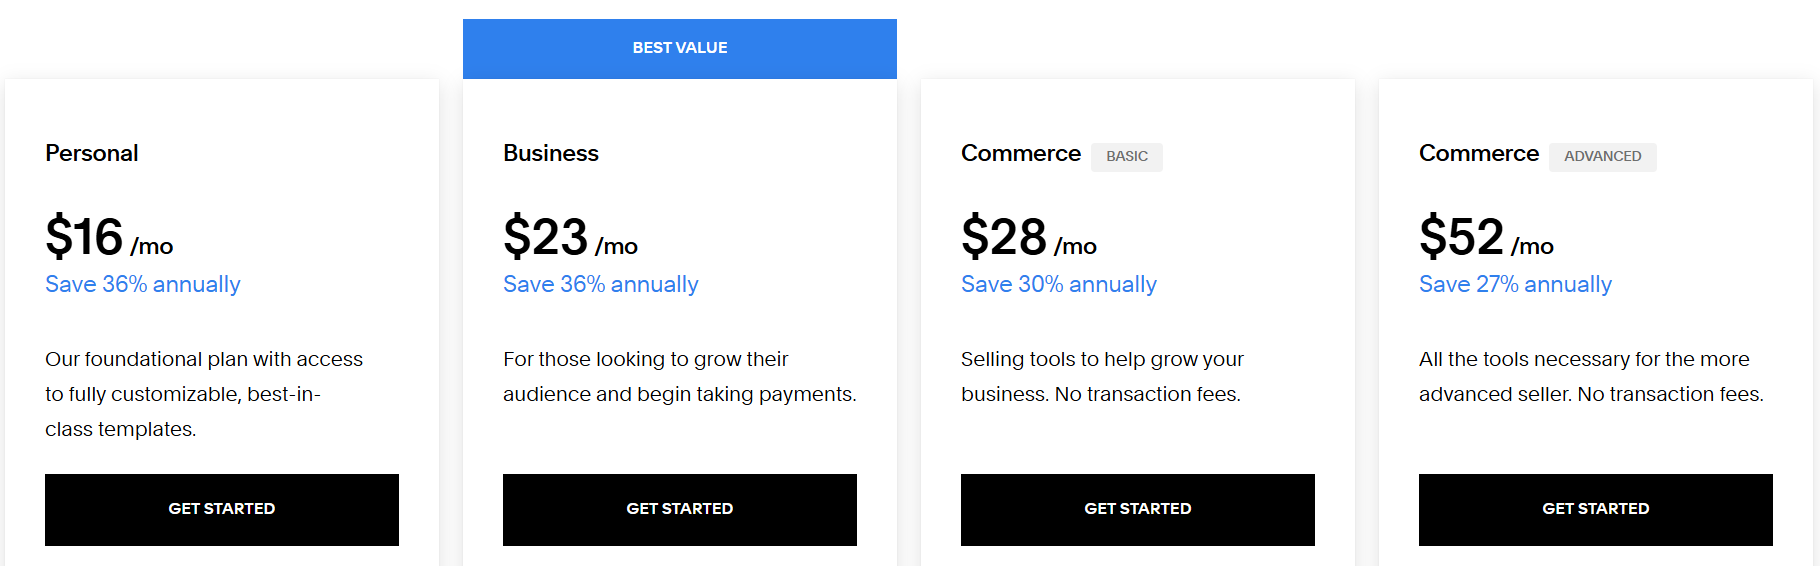Click Get Started for the Personal plan
This screenshot has height=566, width=1820.
pyautogui.click(x=222, y=509)
